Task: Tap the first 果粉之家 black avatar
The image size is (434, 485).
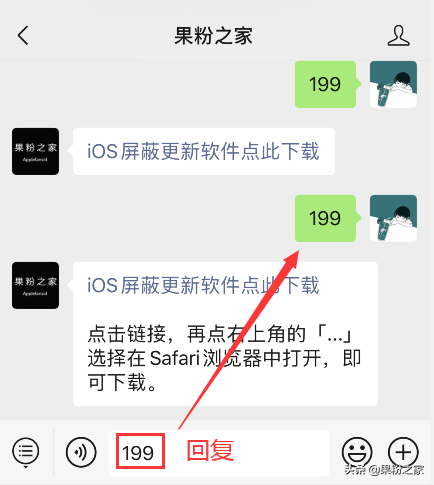Action: click(x=35, y=151)
